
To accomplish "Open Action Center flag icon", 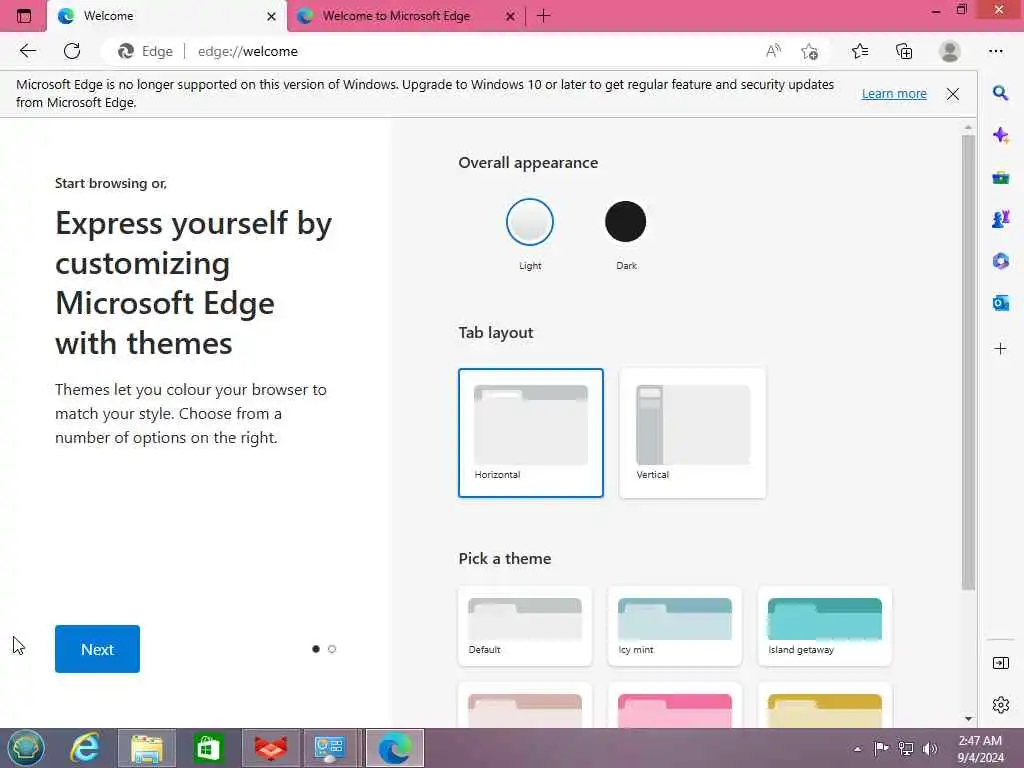I will click(881, 748).
